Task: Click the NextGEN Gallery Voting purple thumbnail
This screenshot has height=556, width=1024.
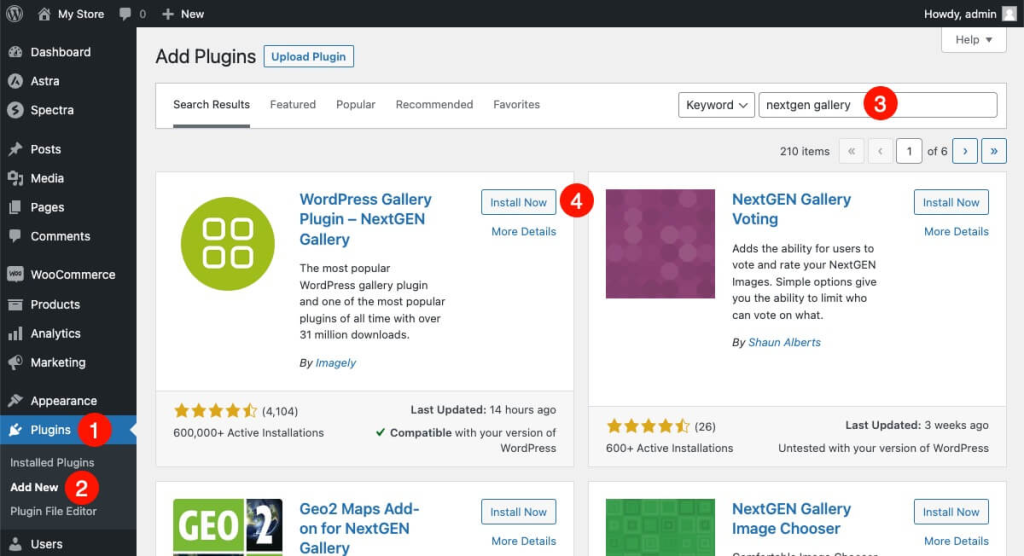Action: [x=660, y=244]
